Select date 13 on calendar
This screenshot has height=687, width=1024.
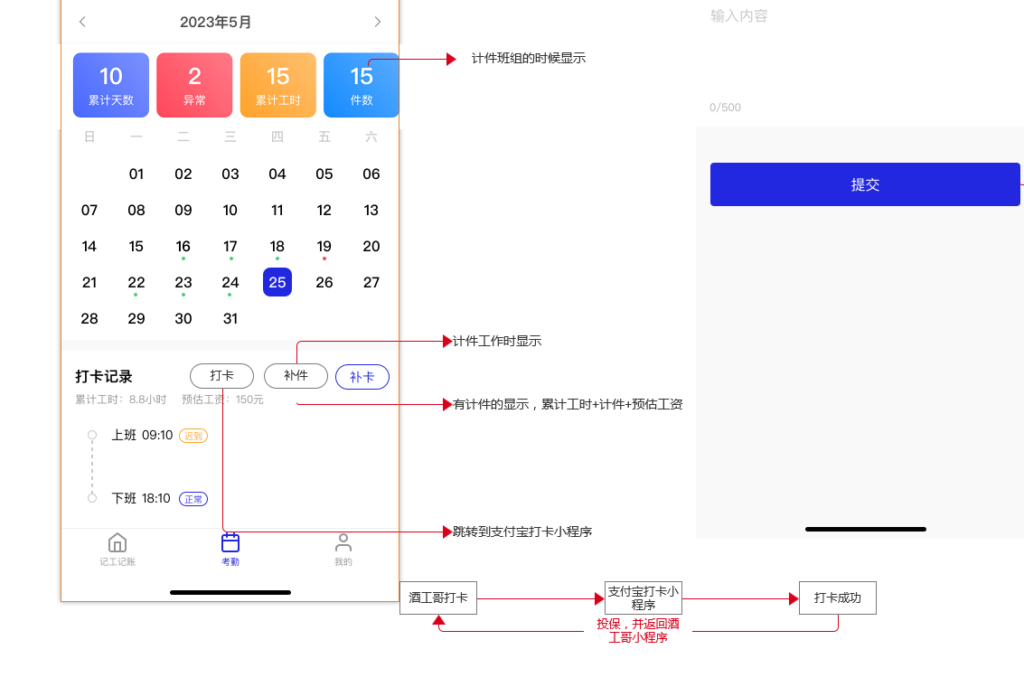[x=372, y=210]
